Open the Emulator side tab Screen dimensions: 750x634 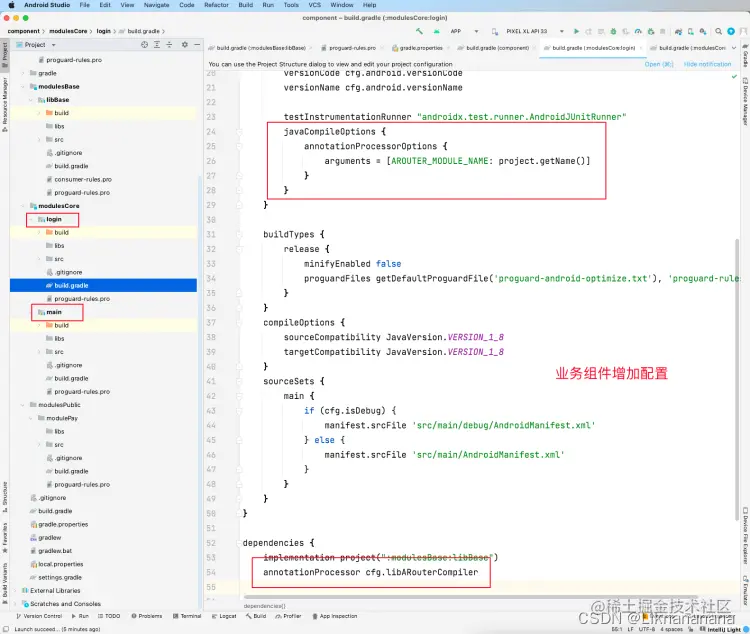tap(745, 590)
